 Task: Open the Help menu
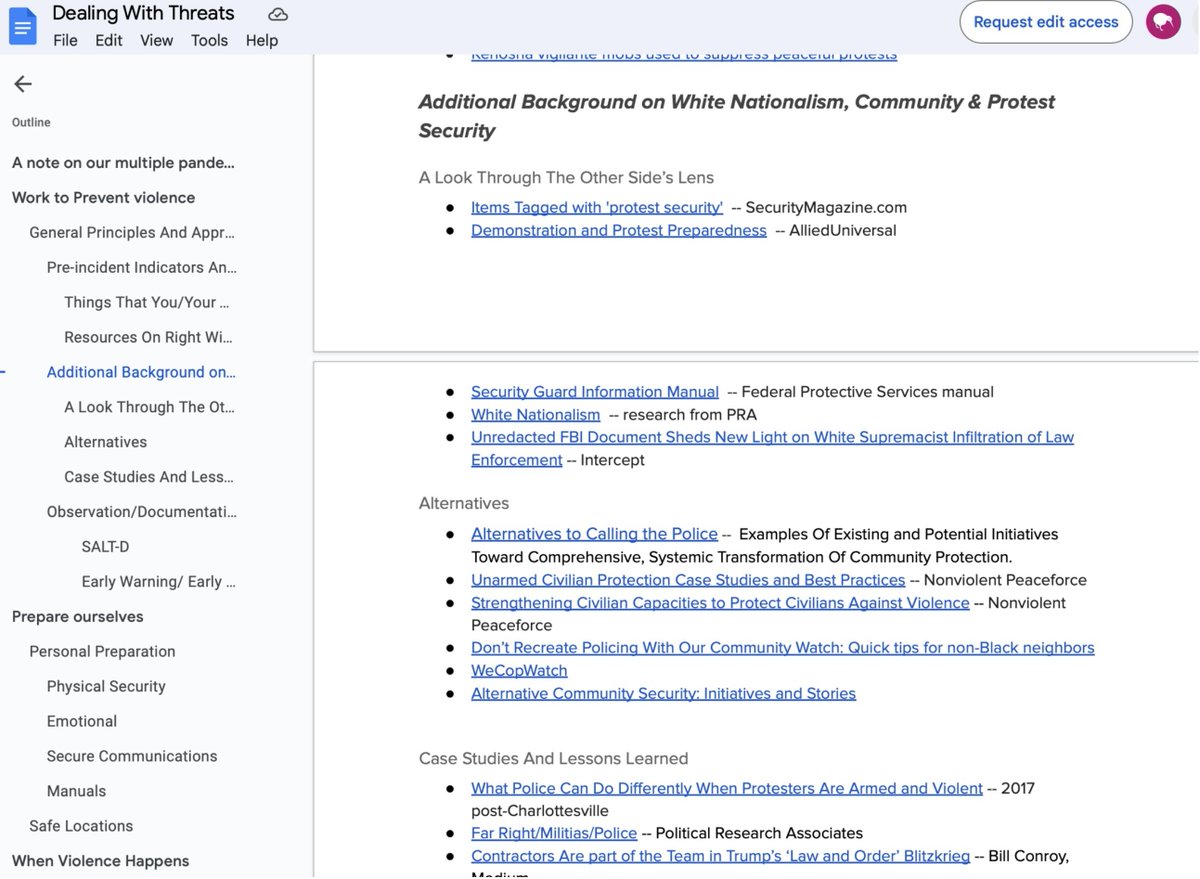262,40
